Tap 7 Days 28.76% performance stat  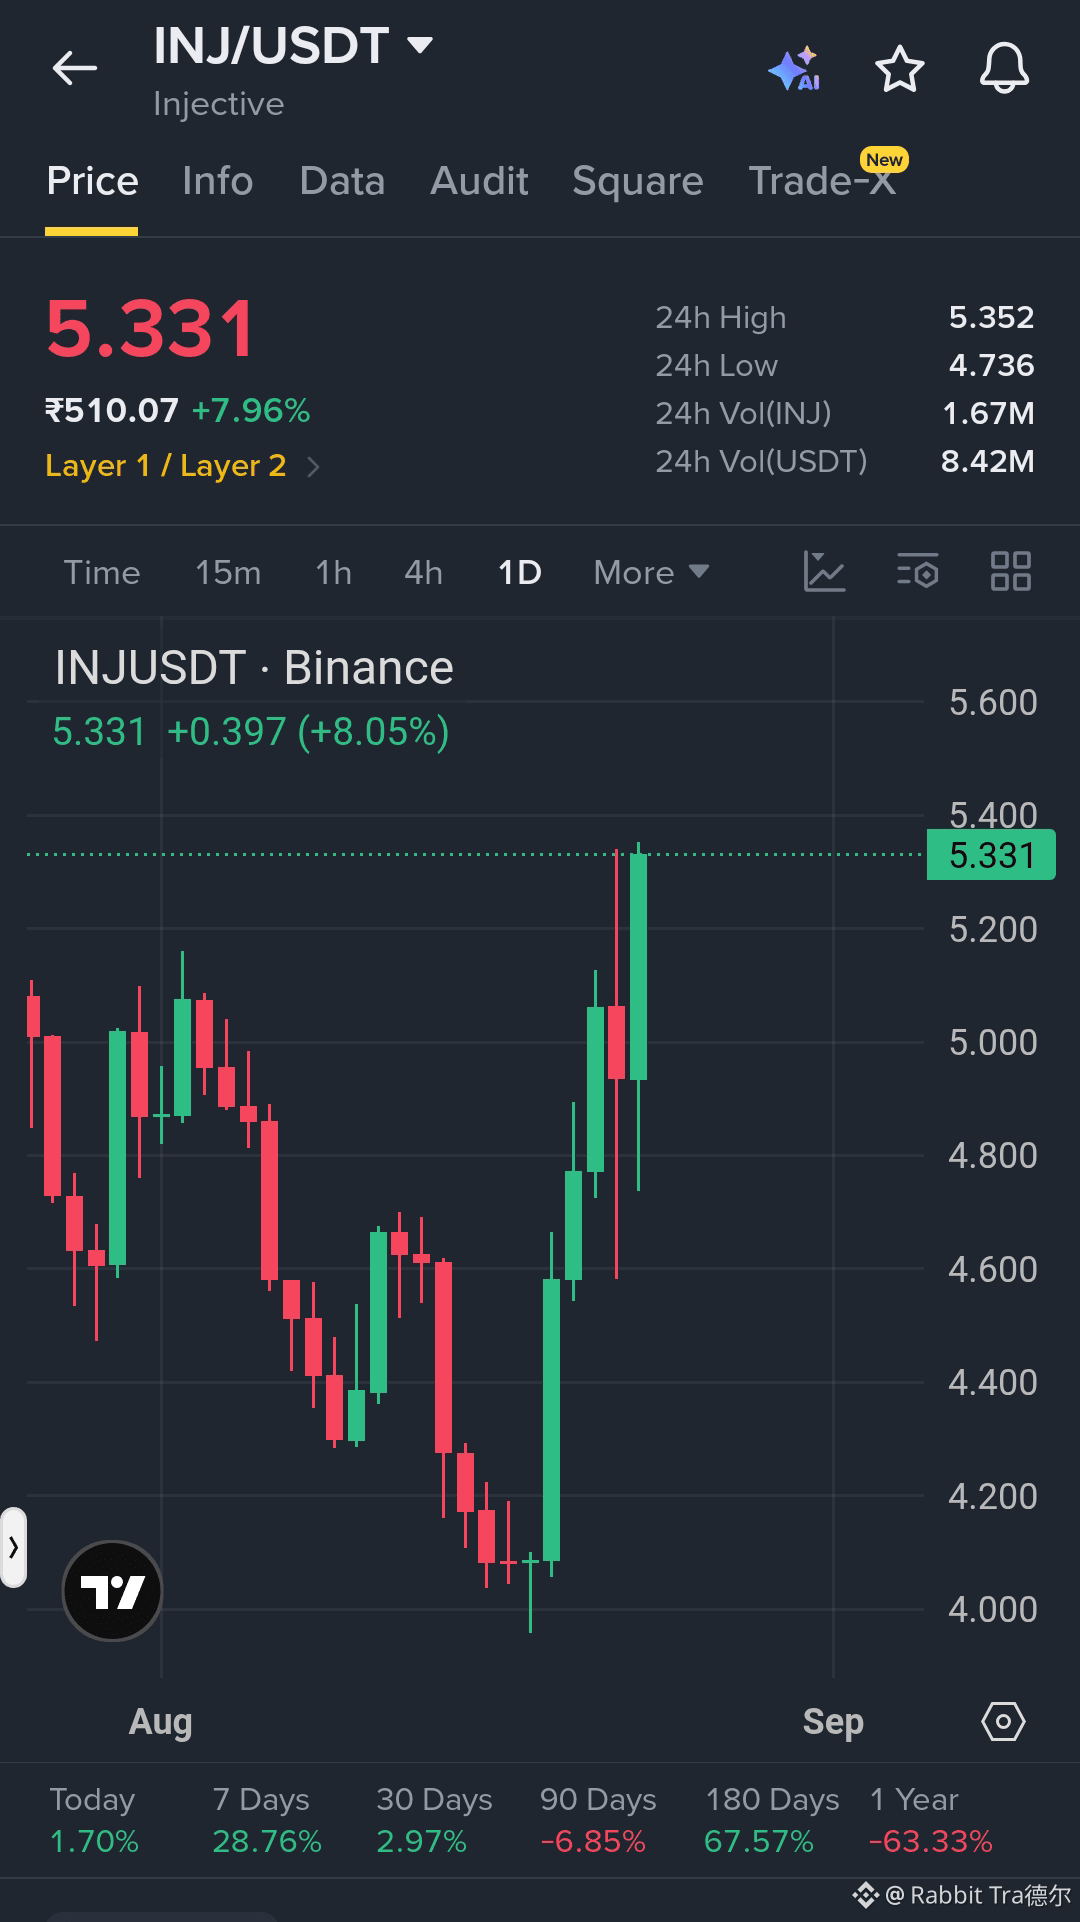coord(267,1820)
